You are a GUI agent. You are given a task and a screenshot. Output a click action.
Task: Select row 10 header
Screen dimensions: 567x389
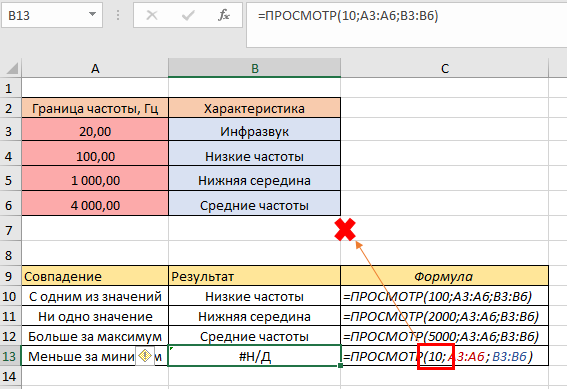tap(10, 296)
